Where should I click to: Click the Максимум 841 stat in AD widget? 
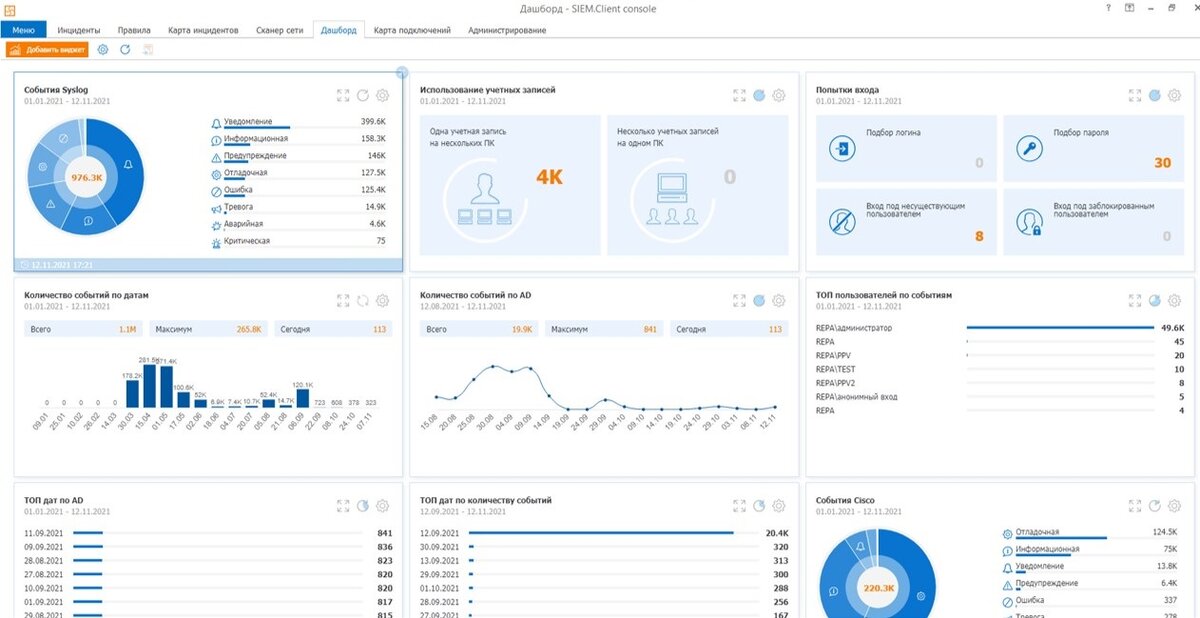pos(605,329)
